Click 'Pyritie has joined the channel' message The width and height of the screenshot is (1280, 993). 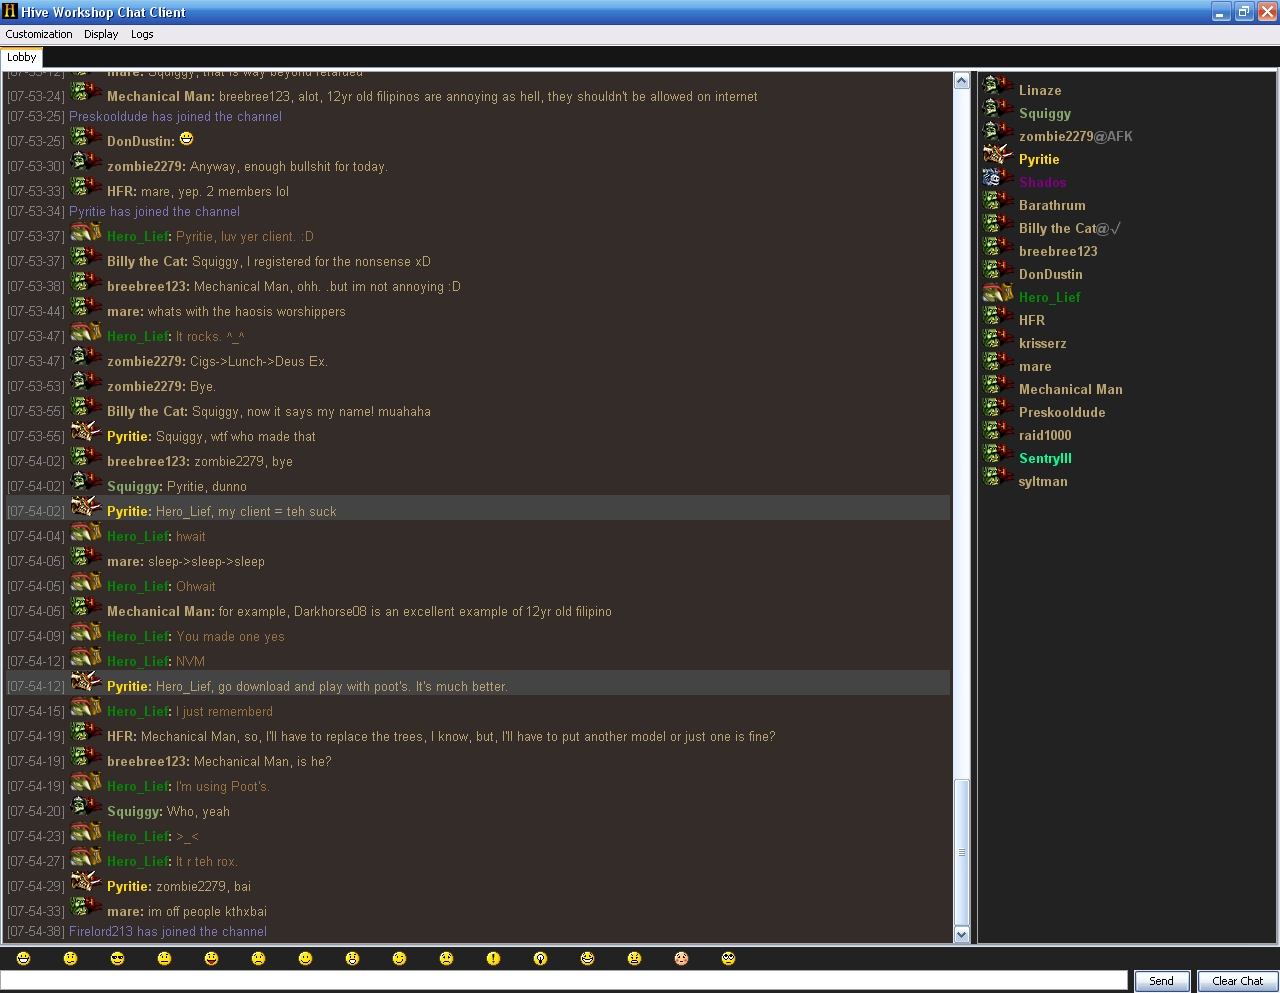point(154,212)
